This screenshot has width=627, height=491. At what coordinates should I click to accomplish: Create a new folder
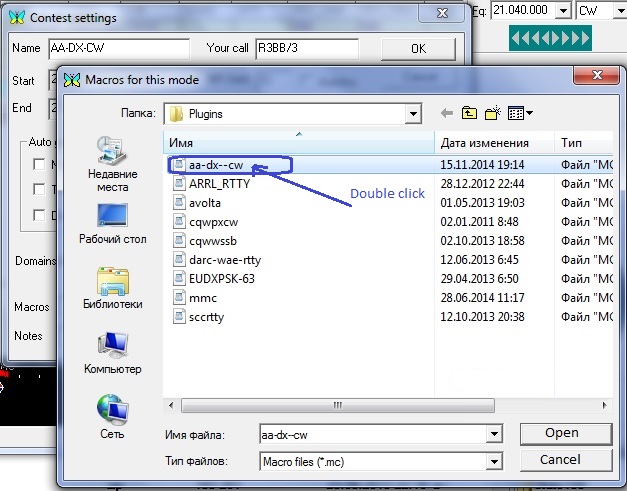[493, 114]
